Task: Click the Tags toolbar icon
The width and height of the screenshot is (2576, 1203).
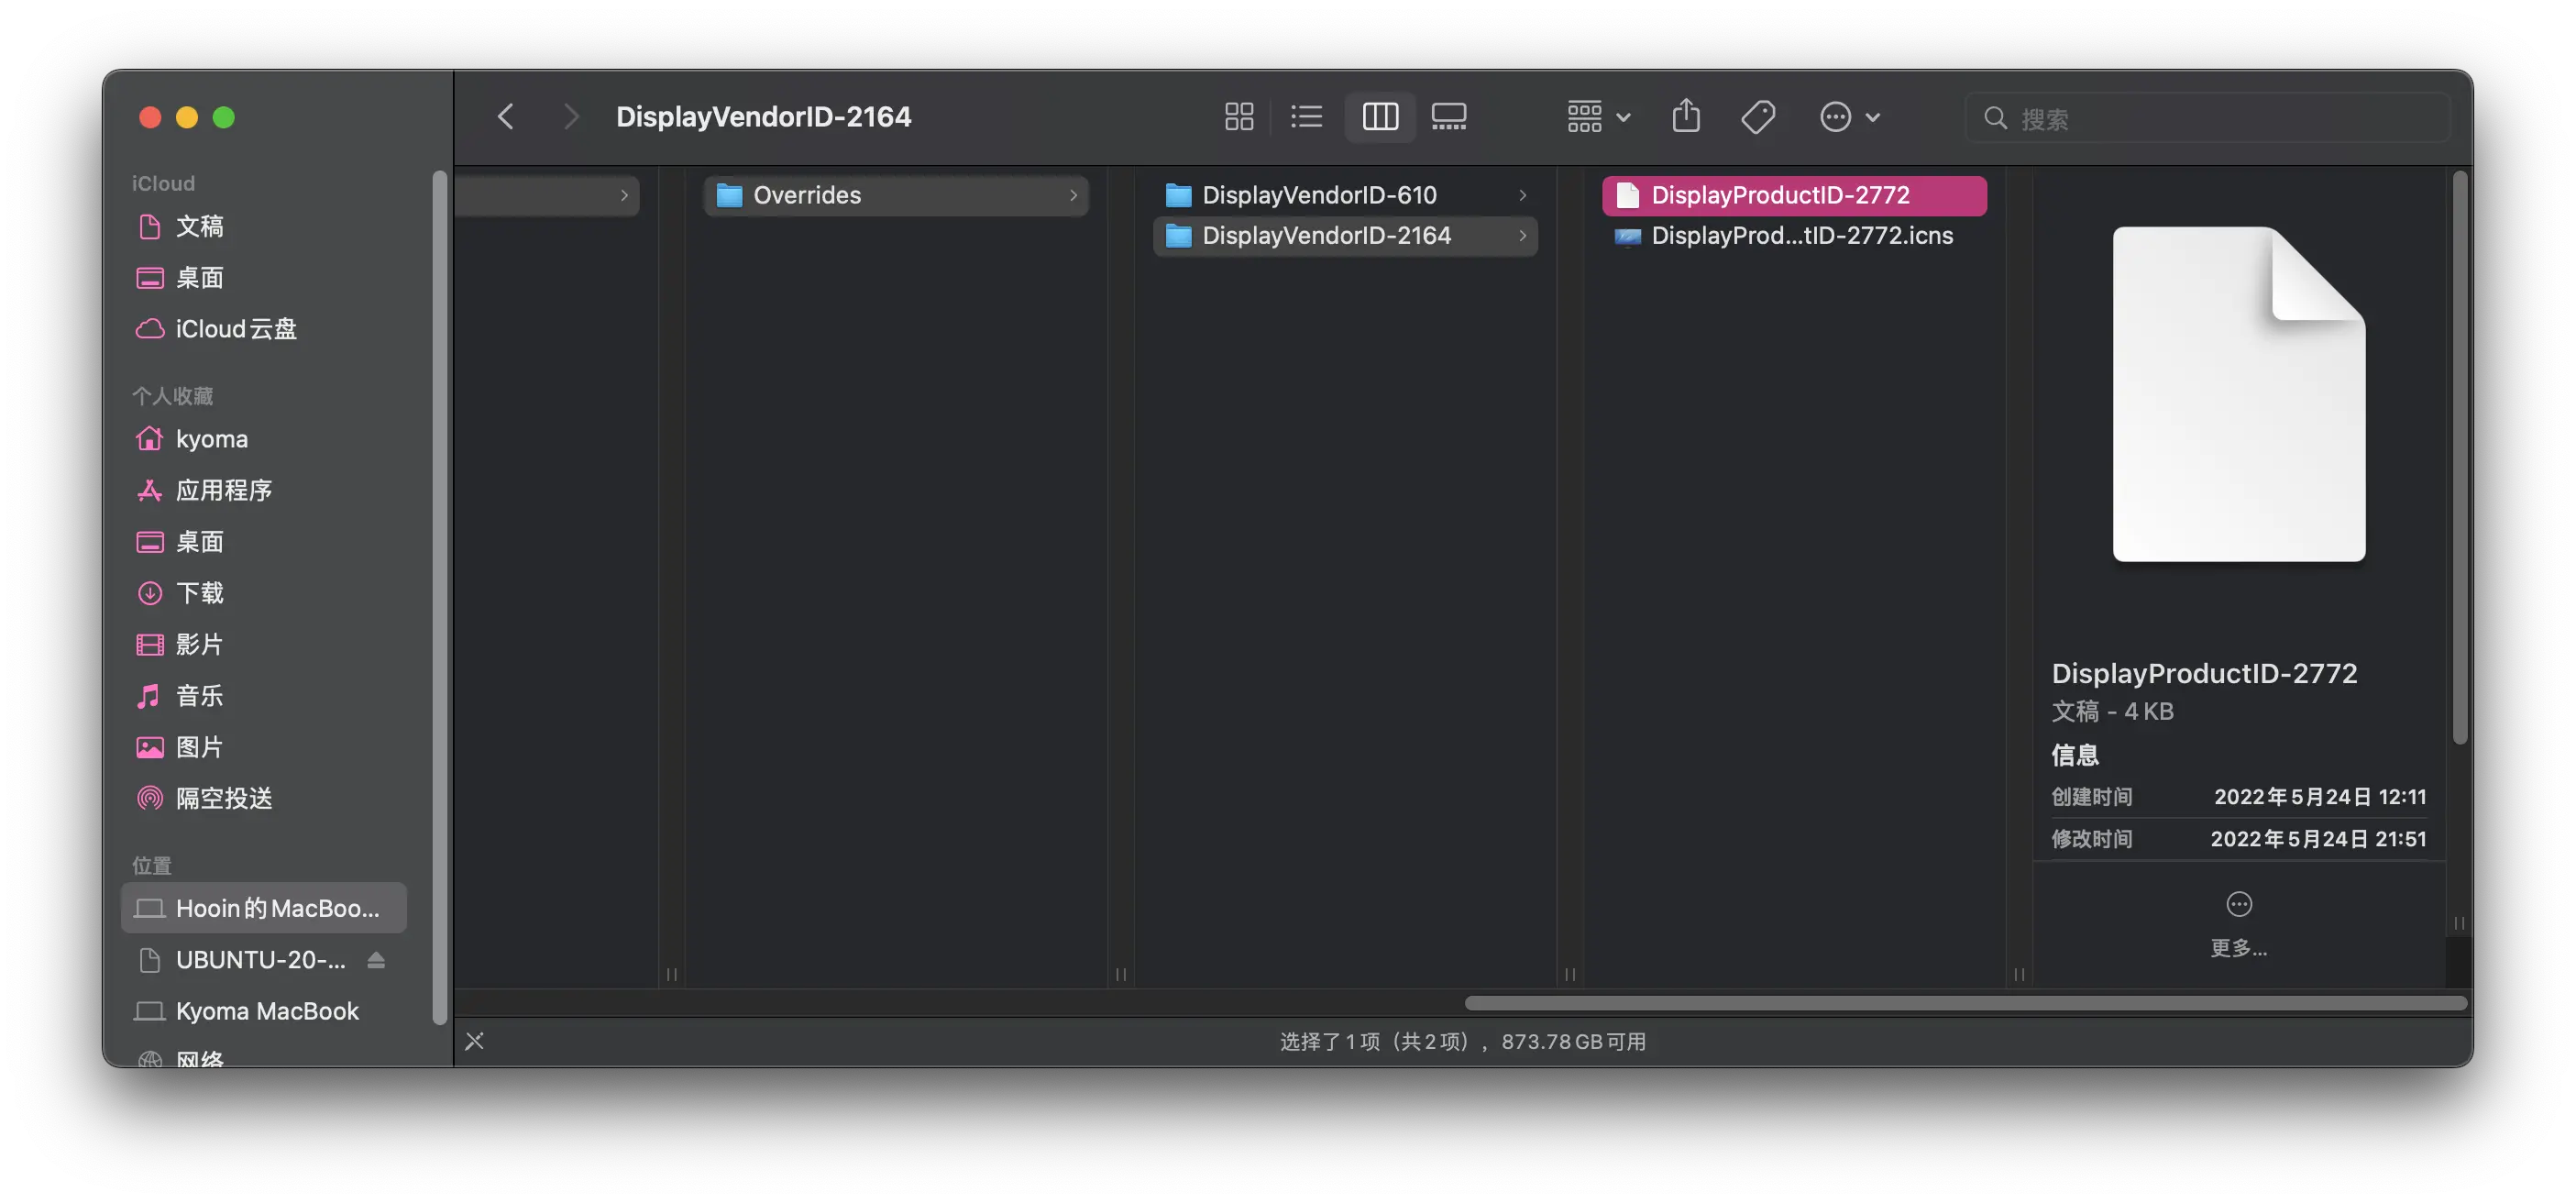Action: point(1757,117)
